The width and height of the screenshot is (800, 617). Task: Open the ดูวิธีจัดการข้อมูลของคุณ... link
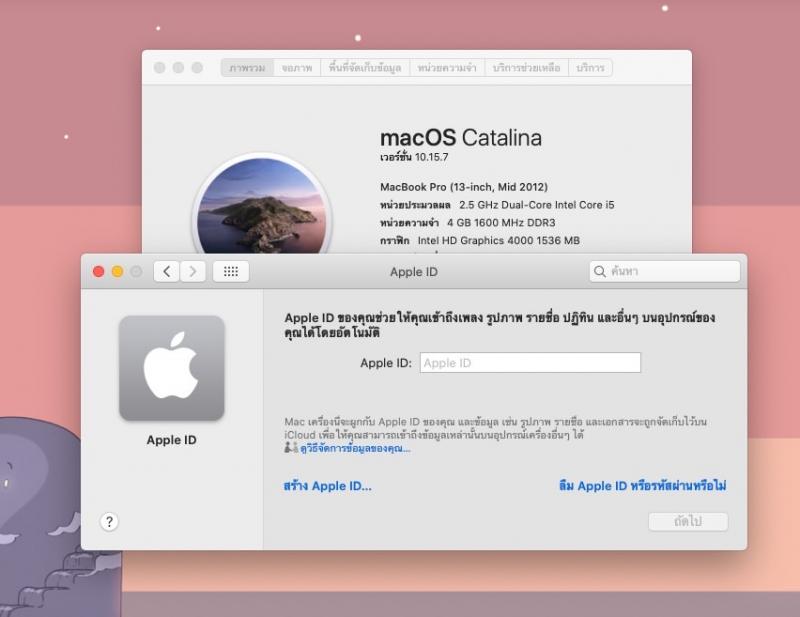[x=355, y=449]
